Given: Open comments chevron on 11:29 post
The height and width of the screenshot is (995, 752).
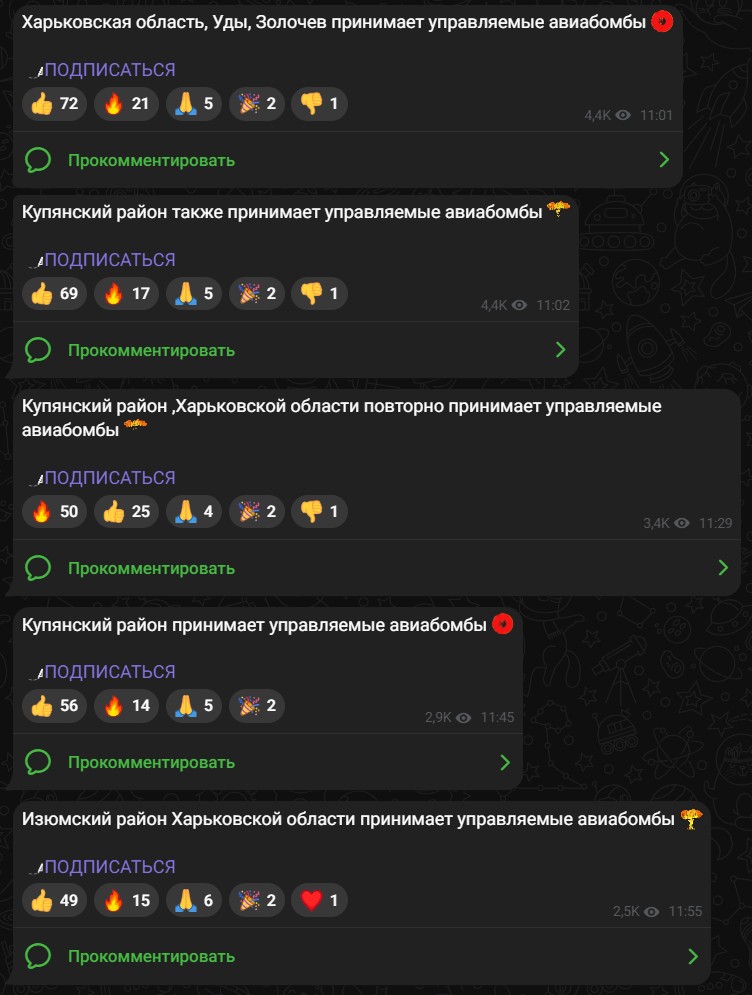Looking at the screenshot, I should pyautogui.click(x=723, y=568).
